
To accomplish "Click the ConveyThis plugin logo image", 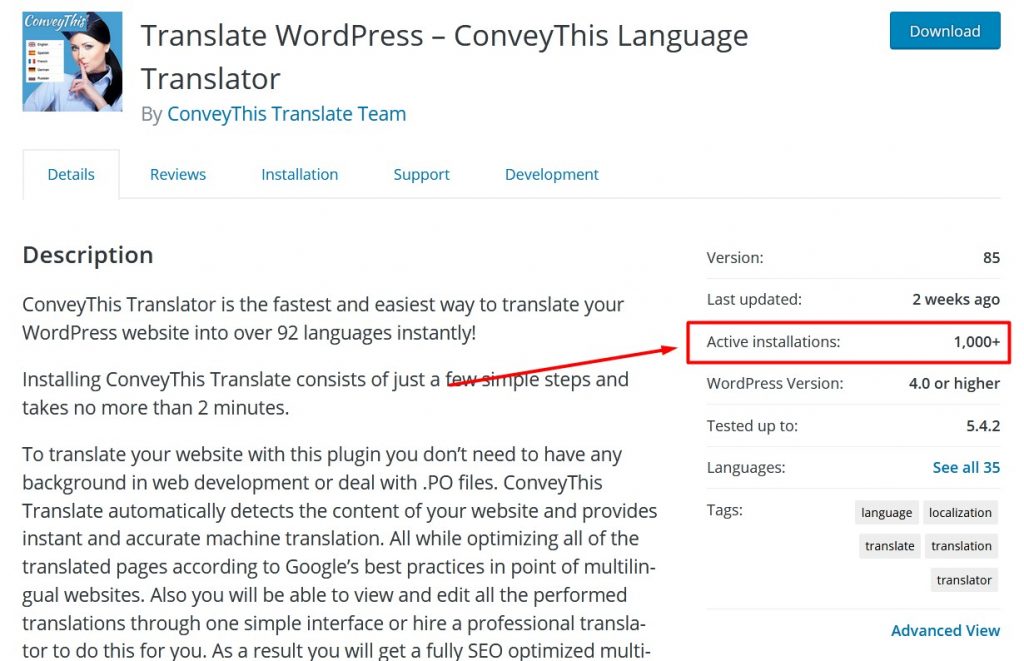I will [x=72, y=61].
